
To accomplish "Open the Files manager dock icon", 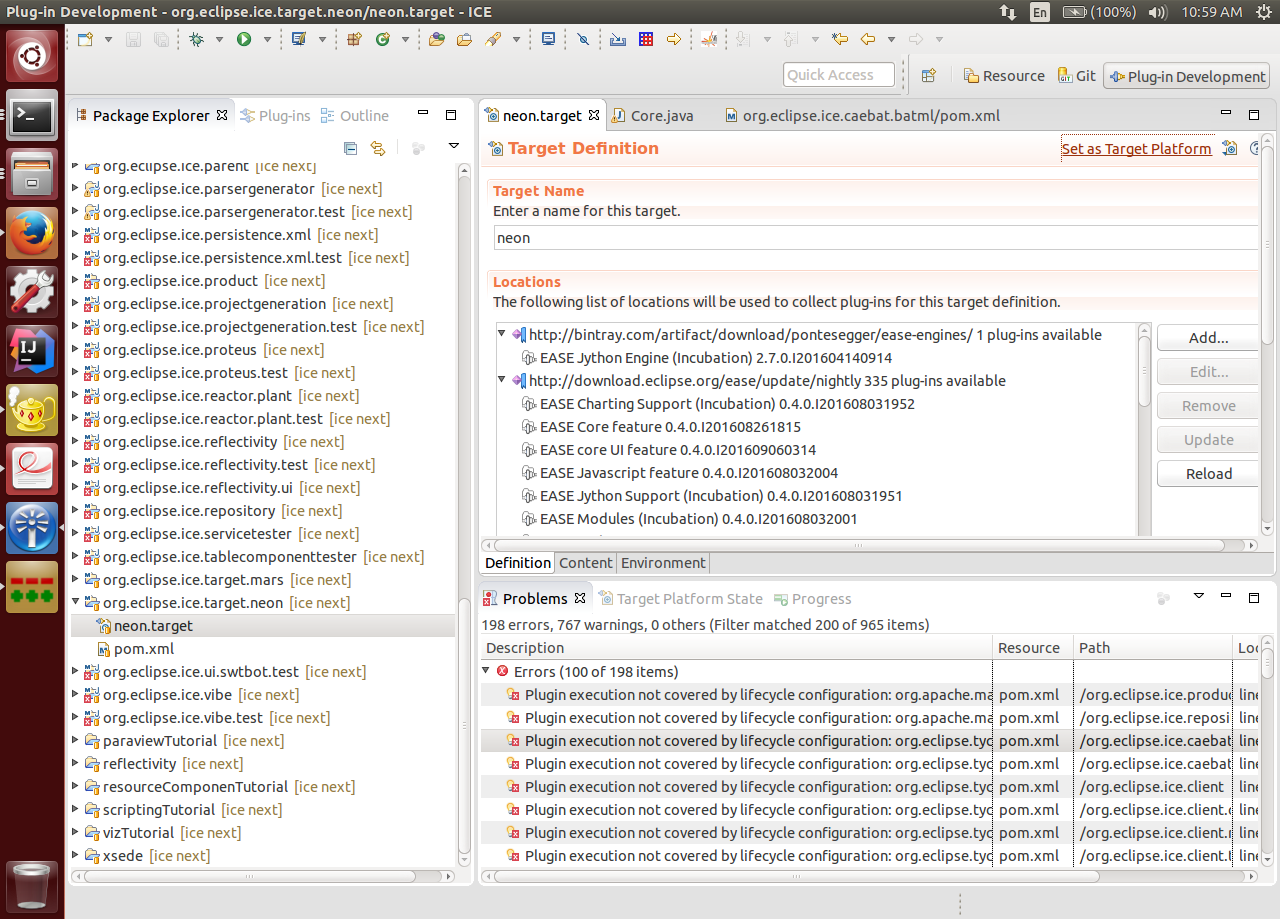I will 32,174.
